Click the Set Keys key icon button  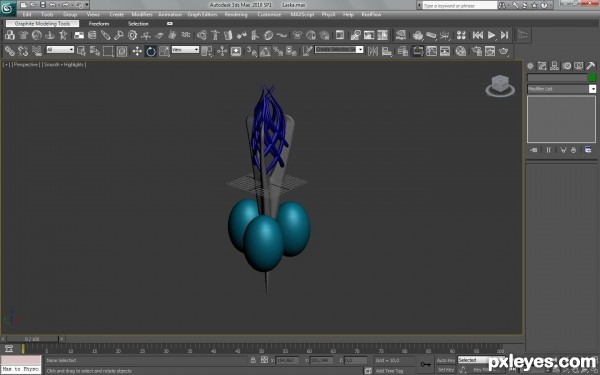pyautogui.click(x=425, y=364)
